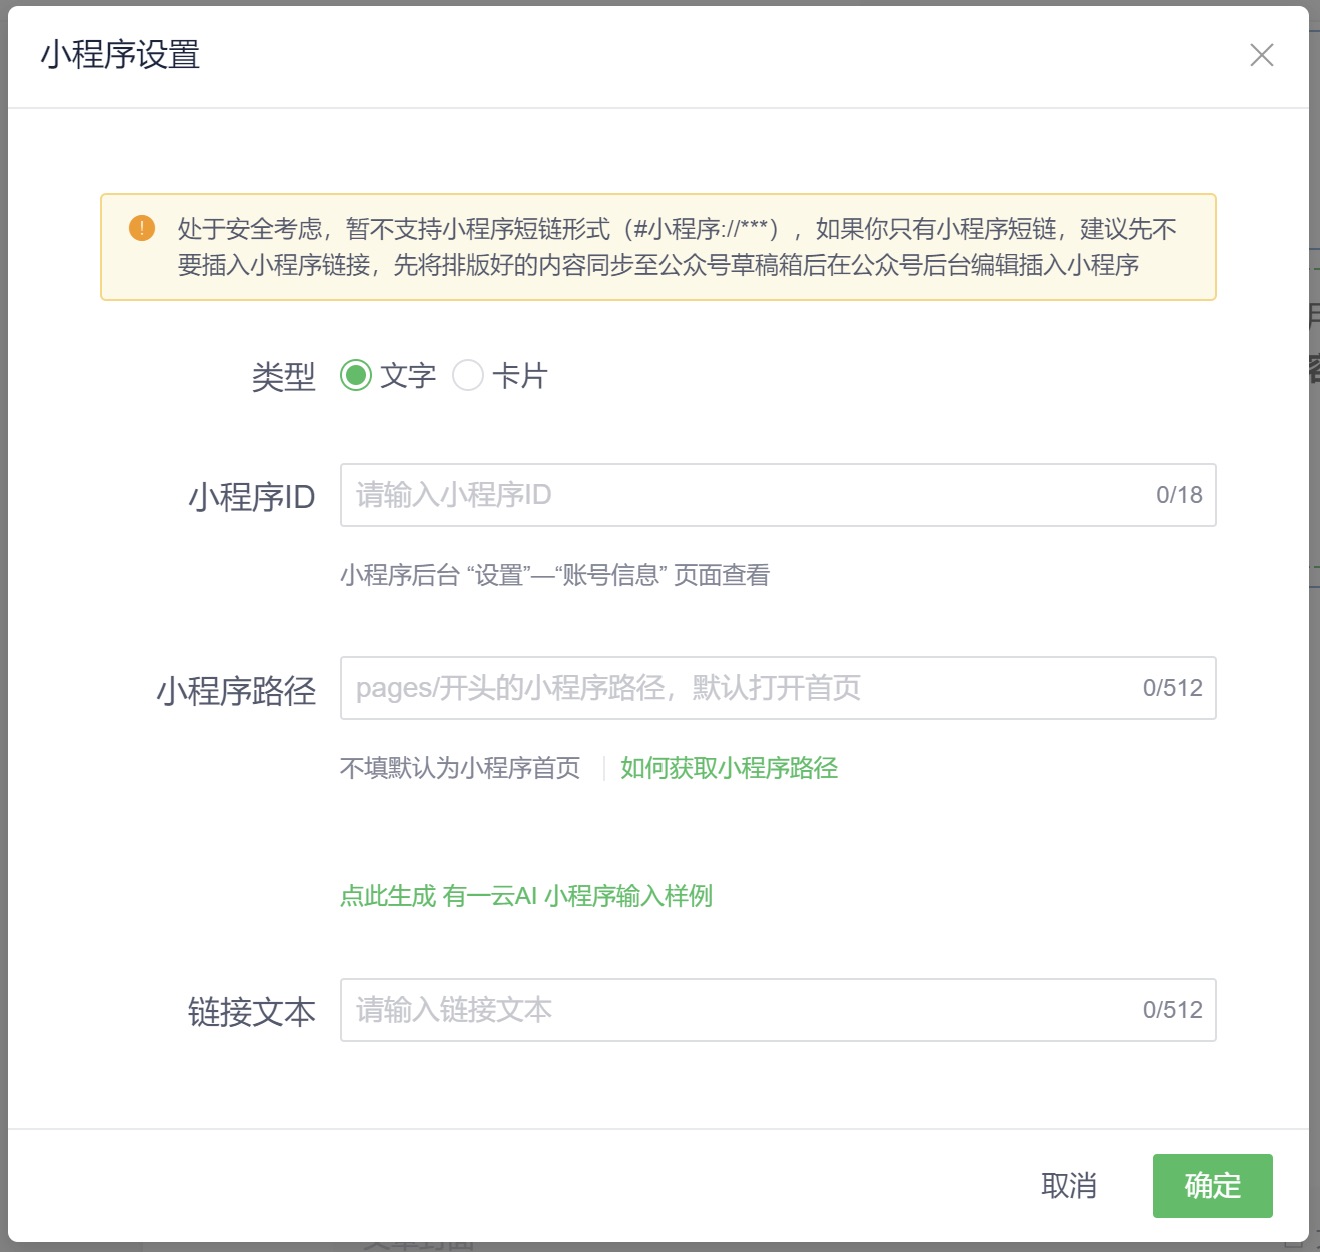
Task: Open the 如何获取小程序路径 help link
Action: pos(729,768)
